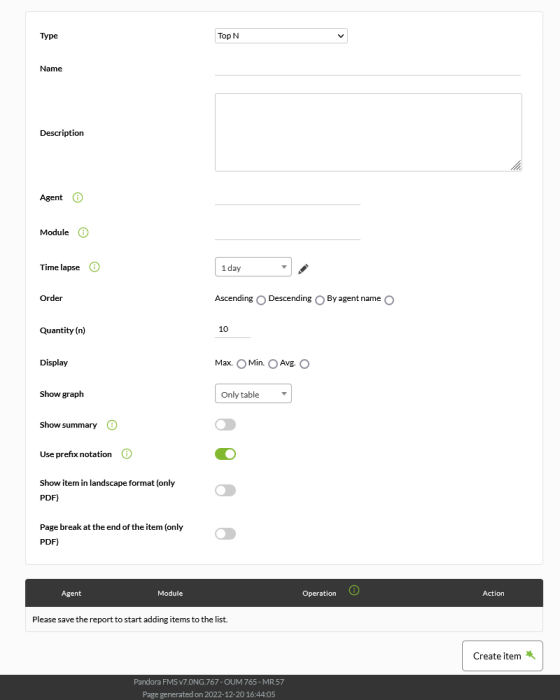Open the Show graph Only table dropdown
Image resolution: width=560 pixels, height=700 pixels.
253,394
